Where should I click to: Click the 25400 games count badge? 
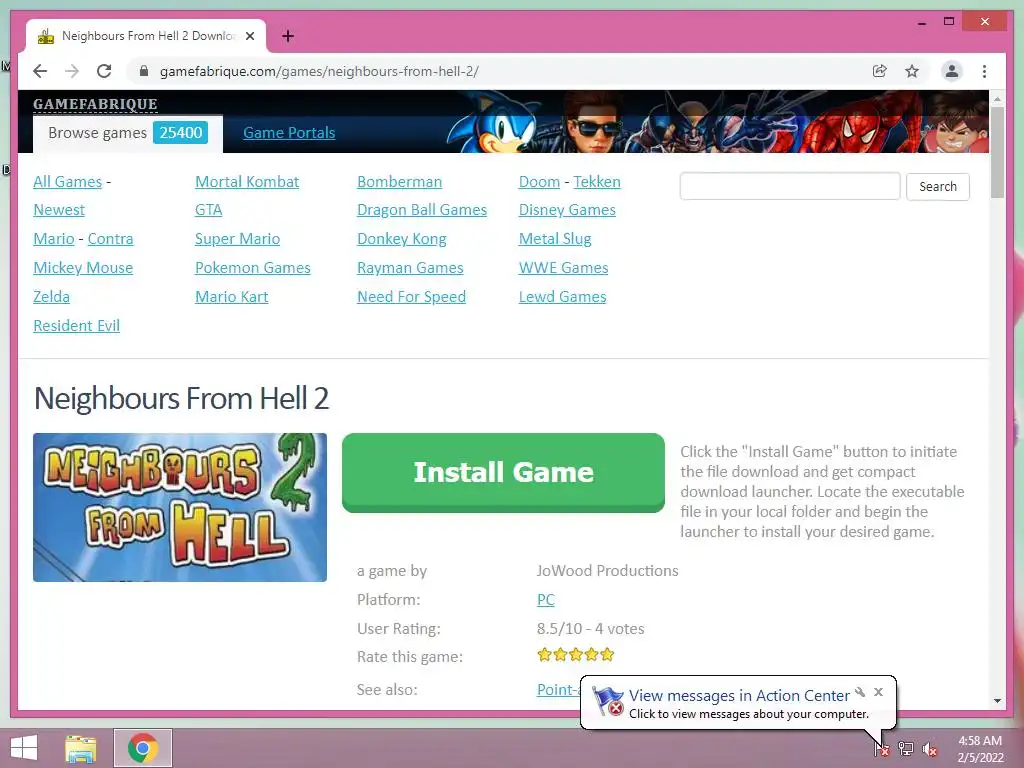(x=181, y=133)
